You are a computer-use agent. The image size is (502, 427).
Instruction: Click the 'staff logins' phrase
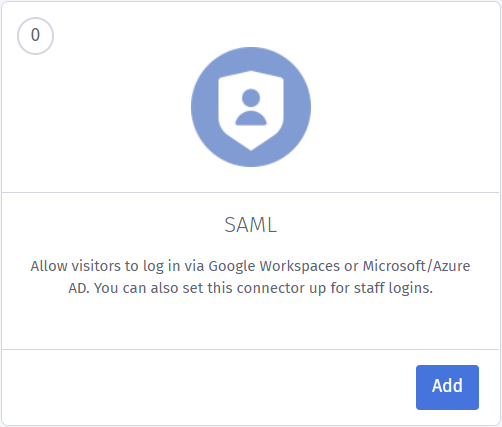coord(393,288)
